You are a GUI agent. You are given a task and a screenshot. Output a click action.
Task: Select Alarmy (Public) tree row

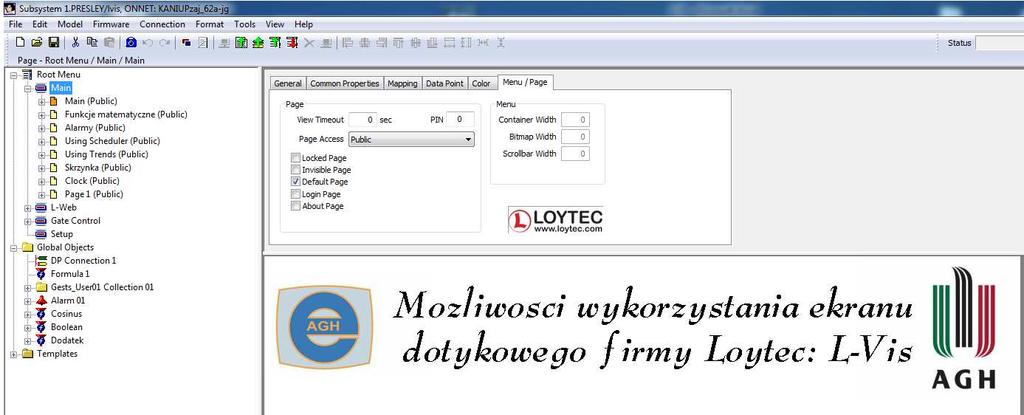coord(95,127)
